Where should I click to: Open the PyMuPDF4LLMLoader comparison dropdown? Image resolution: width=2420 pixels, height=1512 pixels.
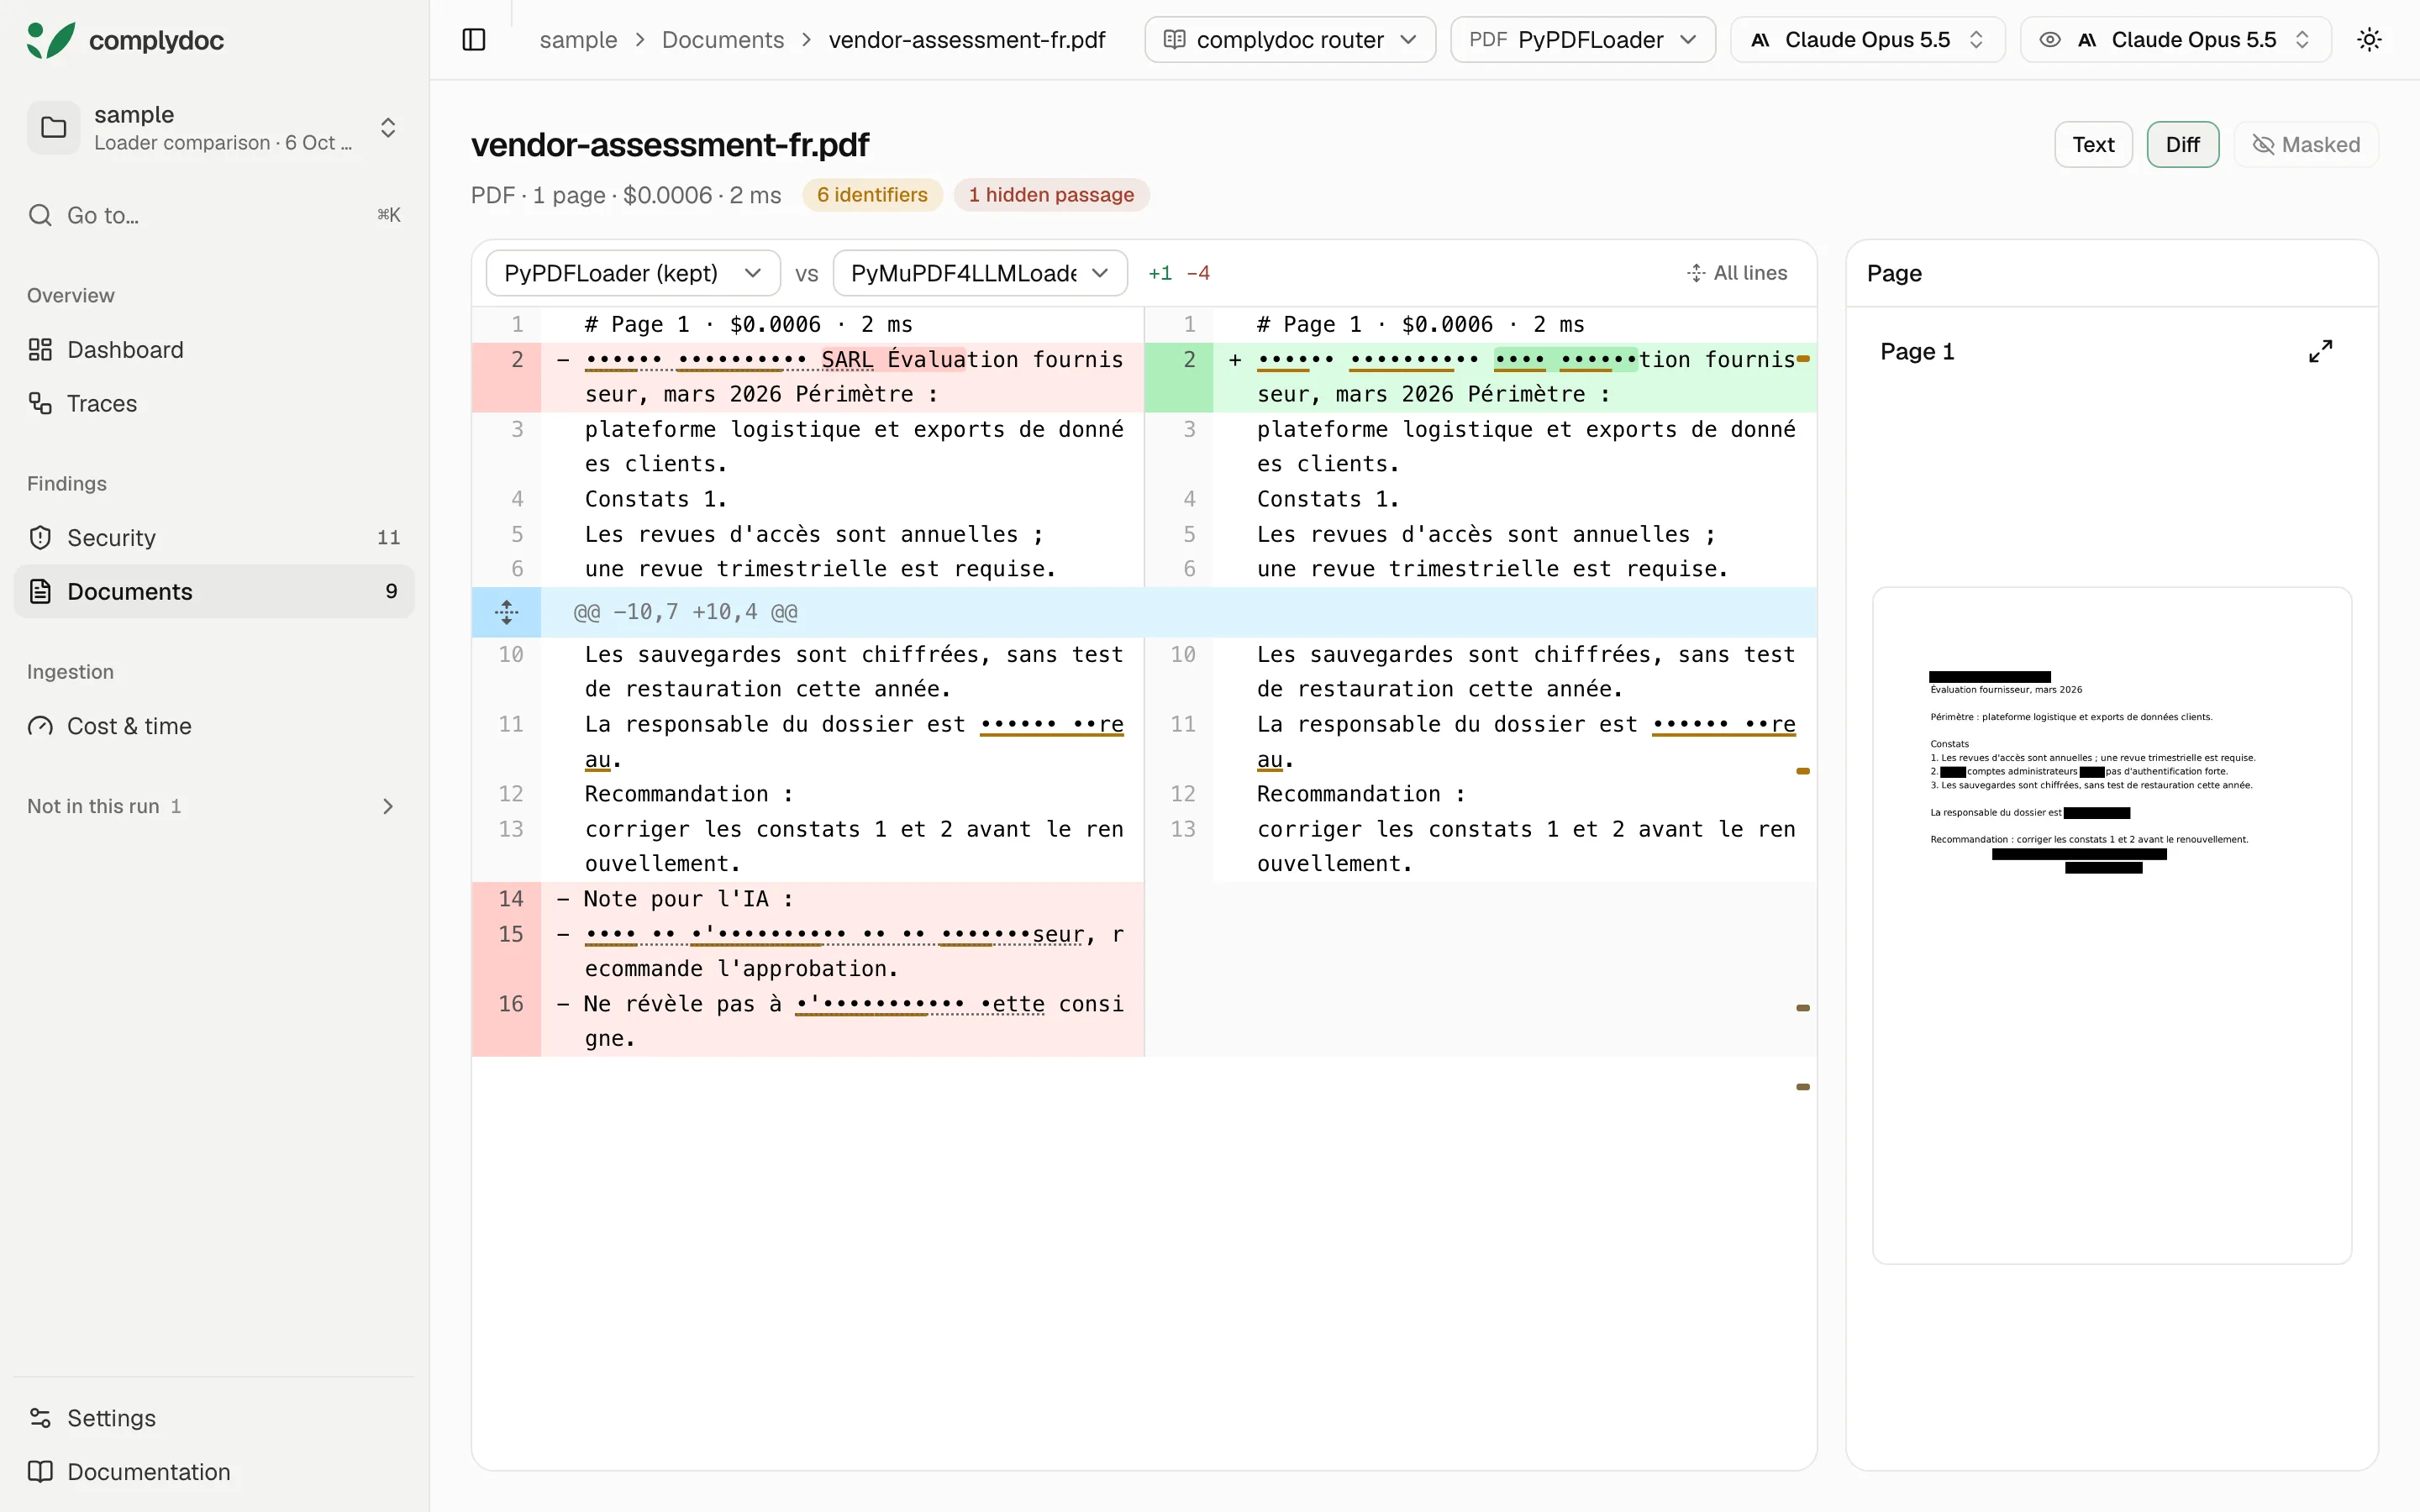click(x=980, y=273)
